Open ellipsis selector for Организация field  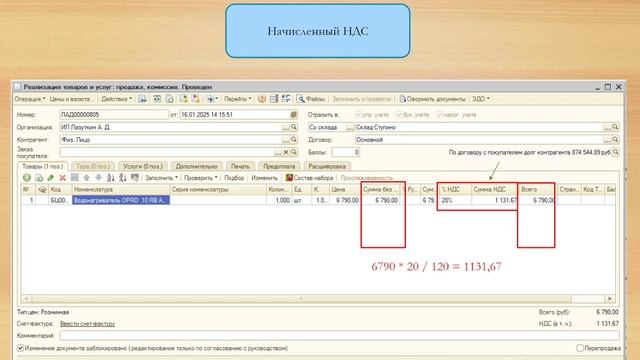tap(286, 127)
